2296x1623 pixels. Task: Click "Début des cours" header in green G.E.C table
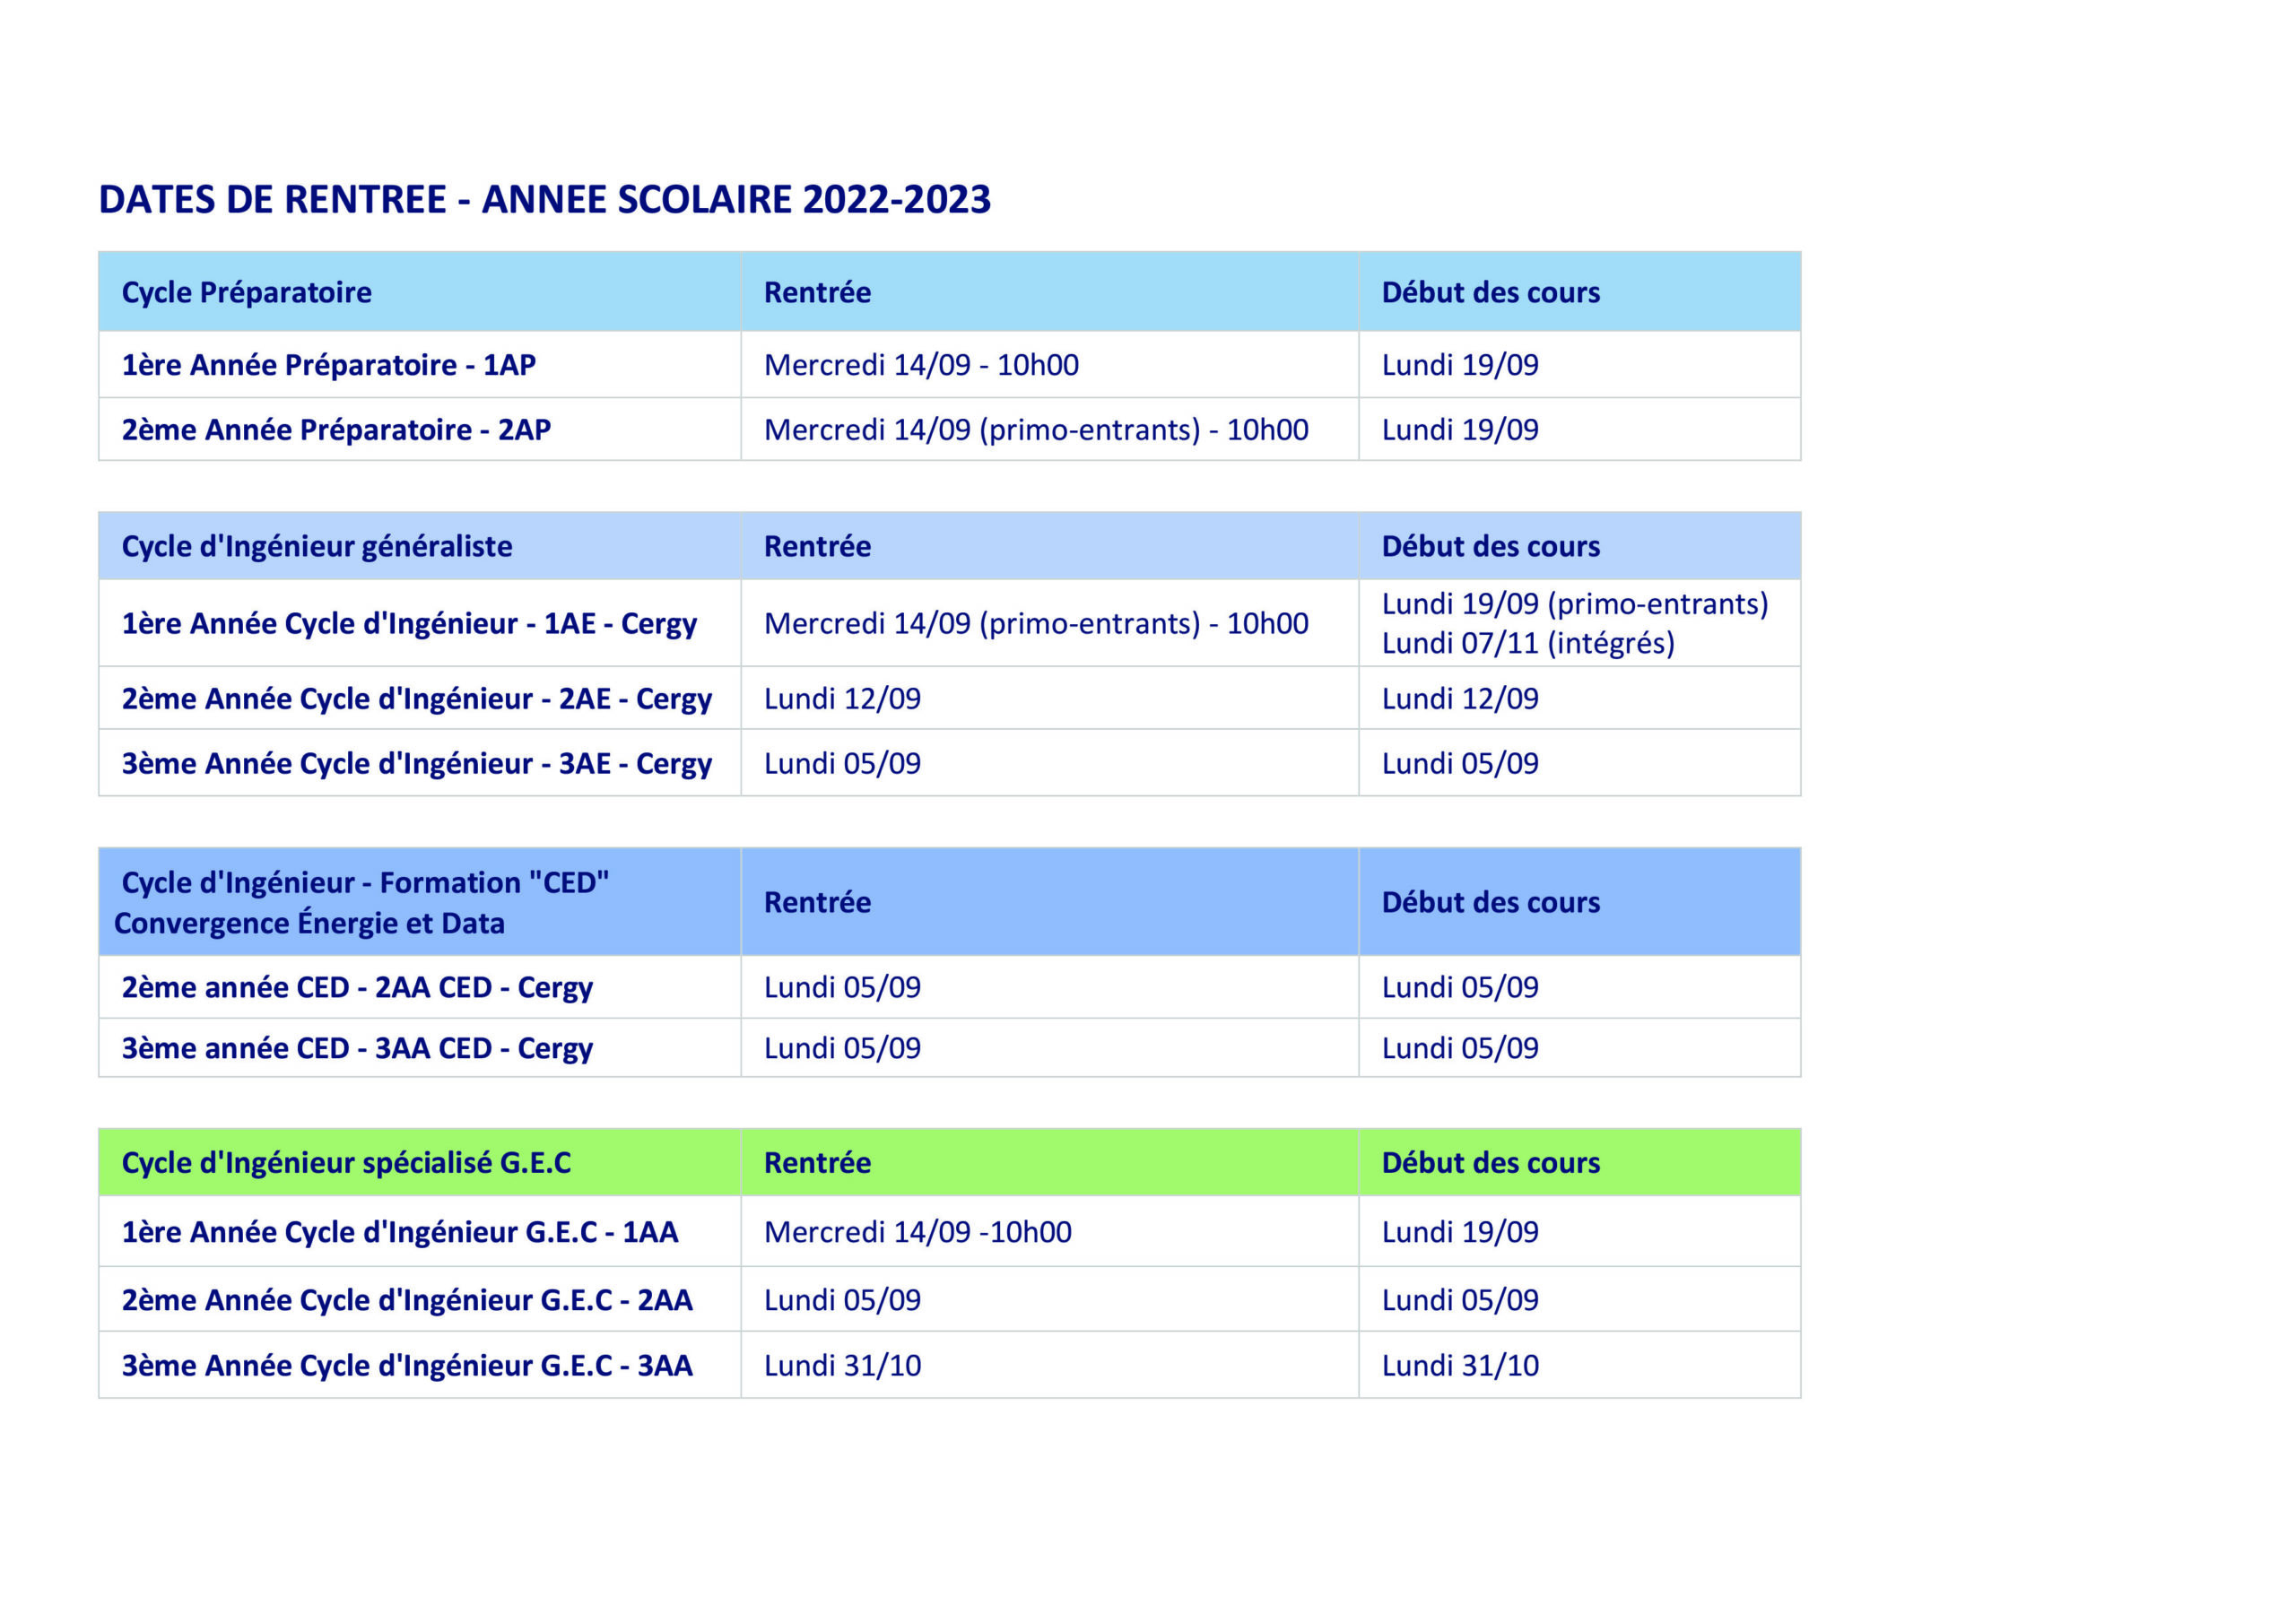tap(1490, 1163)
